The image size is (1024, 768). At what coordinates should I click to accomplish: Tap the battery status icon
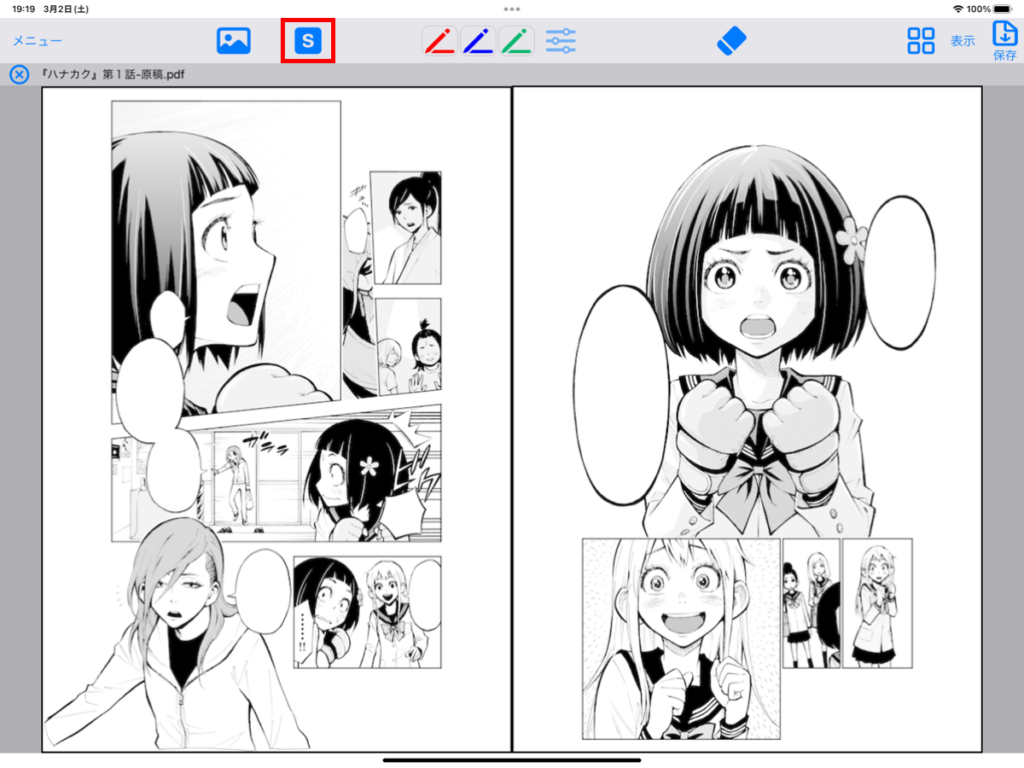pyautogui.click(x=1002, y=9)
